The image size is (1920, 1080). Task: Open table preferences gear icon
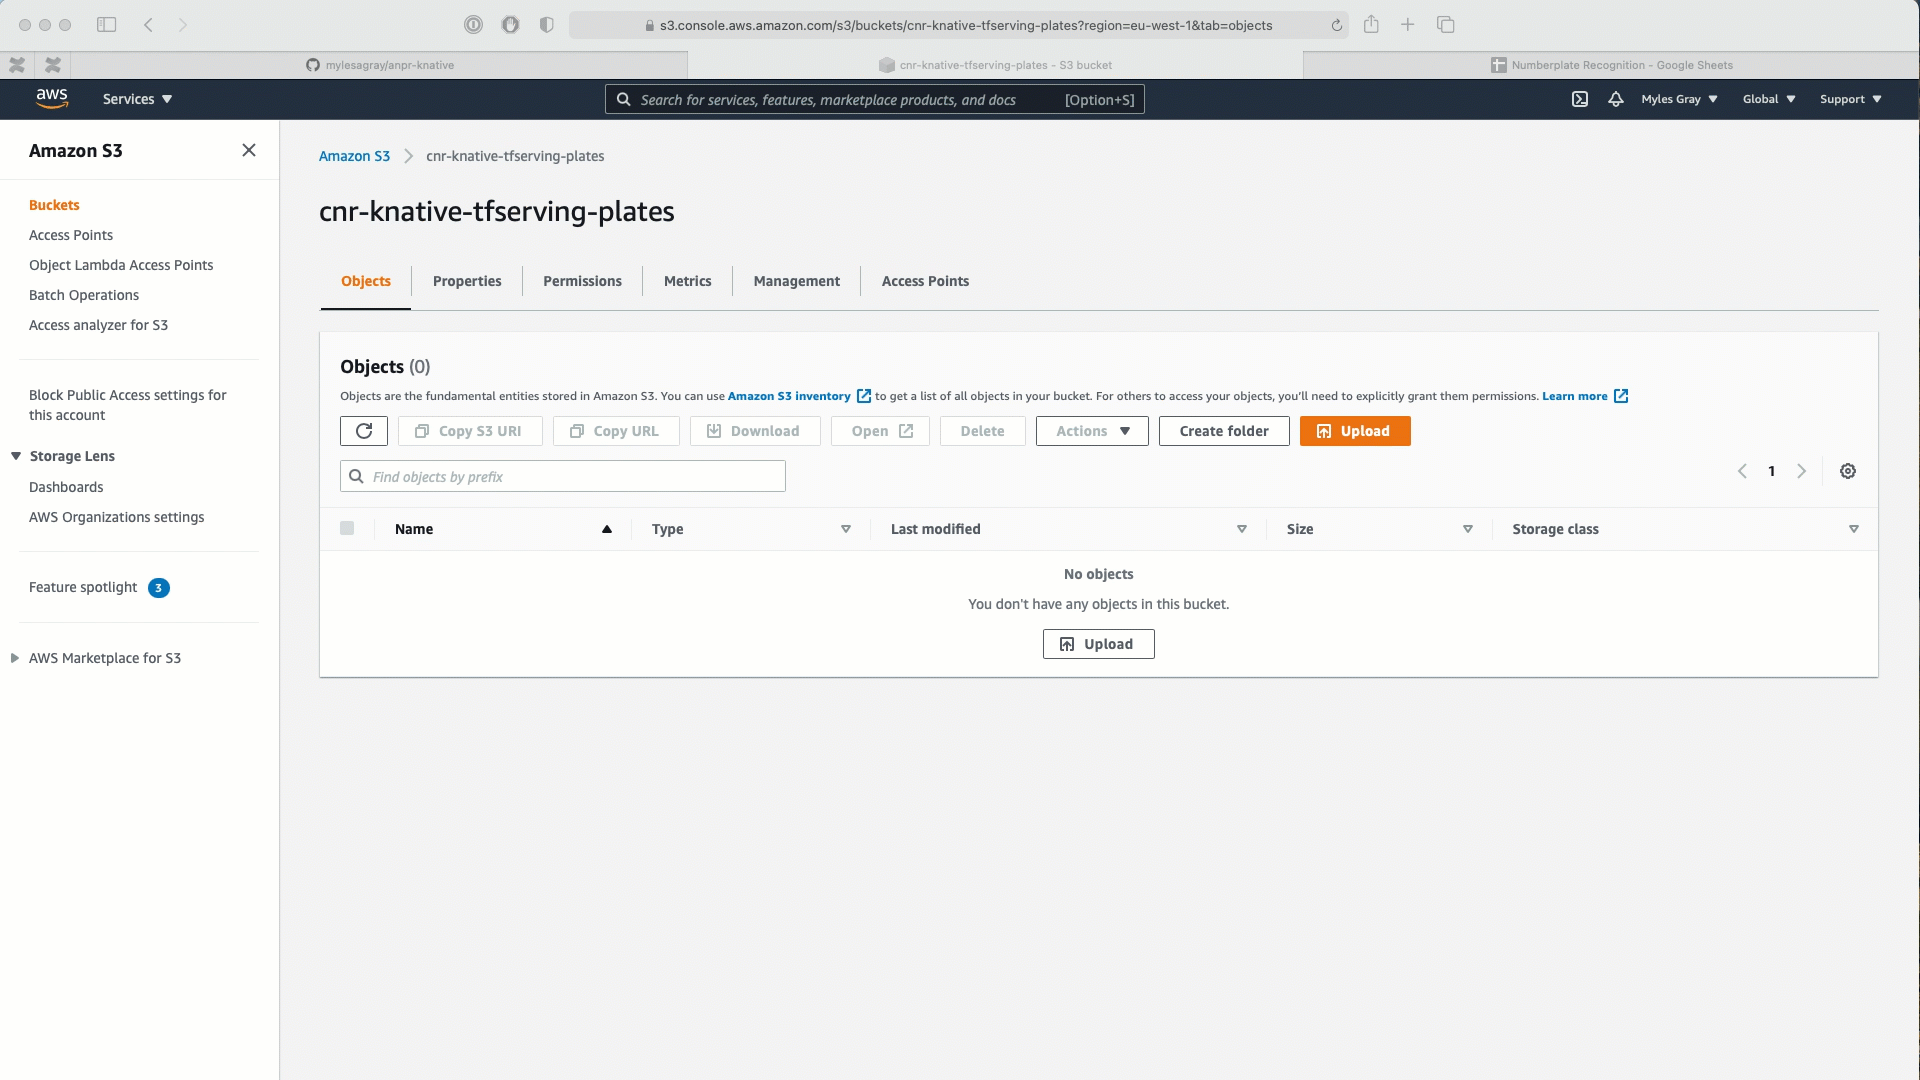(x=1848, y=471)
